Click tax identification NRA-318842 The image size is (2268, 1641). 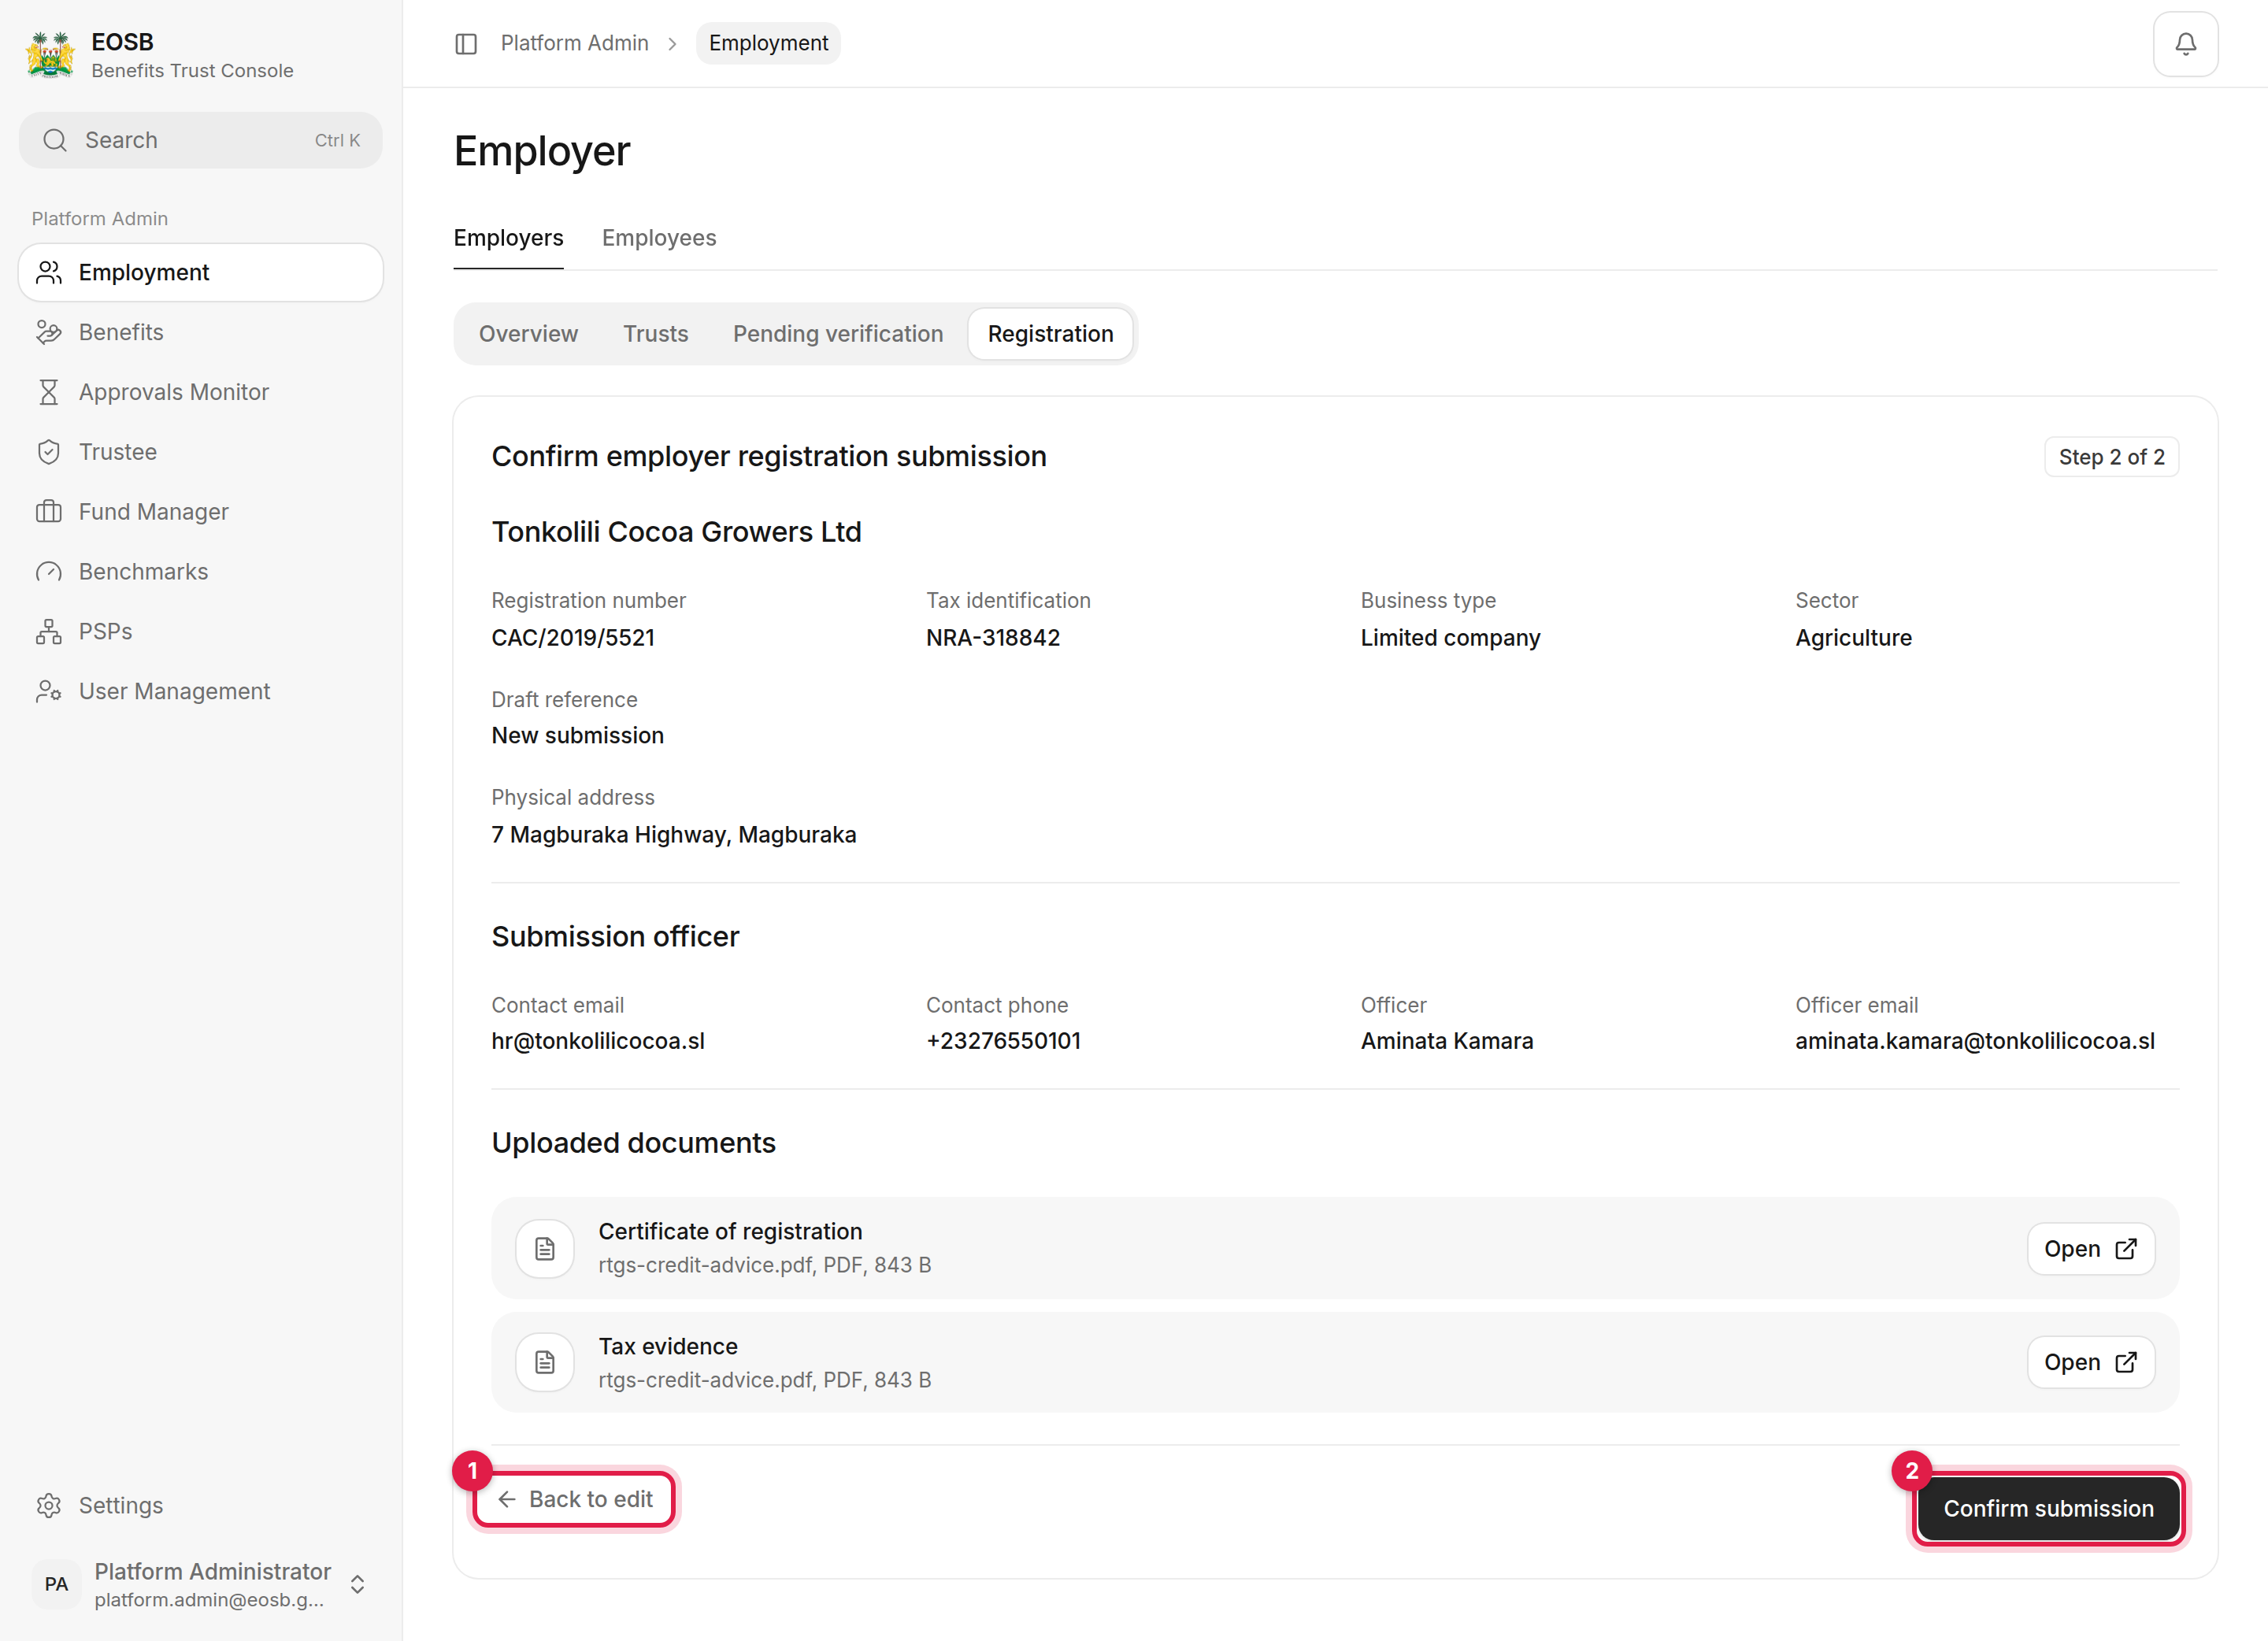(x=993, y=638)
